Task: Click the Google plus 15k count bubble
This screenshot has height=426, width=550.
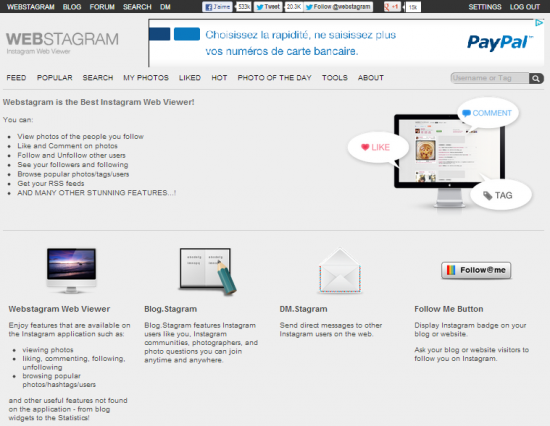Action: (413, 7)
